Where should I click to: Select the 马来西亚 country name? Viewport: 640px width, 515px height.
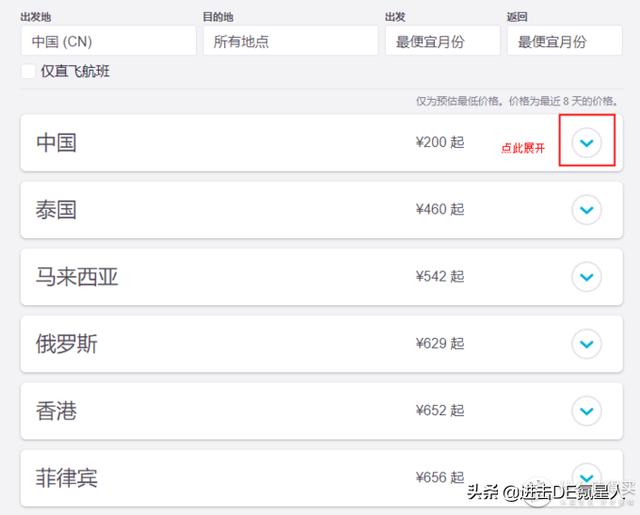click(x=77, y=277)
